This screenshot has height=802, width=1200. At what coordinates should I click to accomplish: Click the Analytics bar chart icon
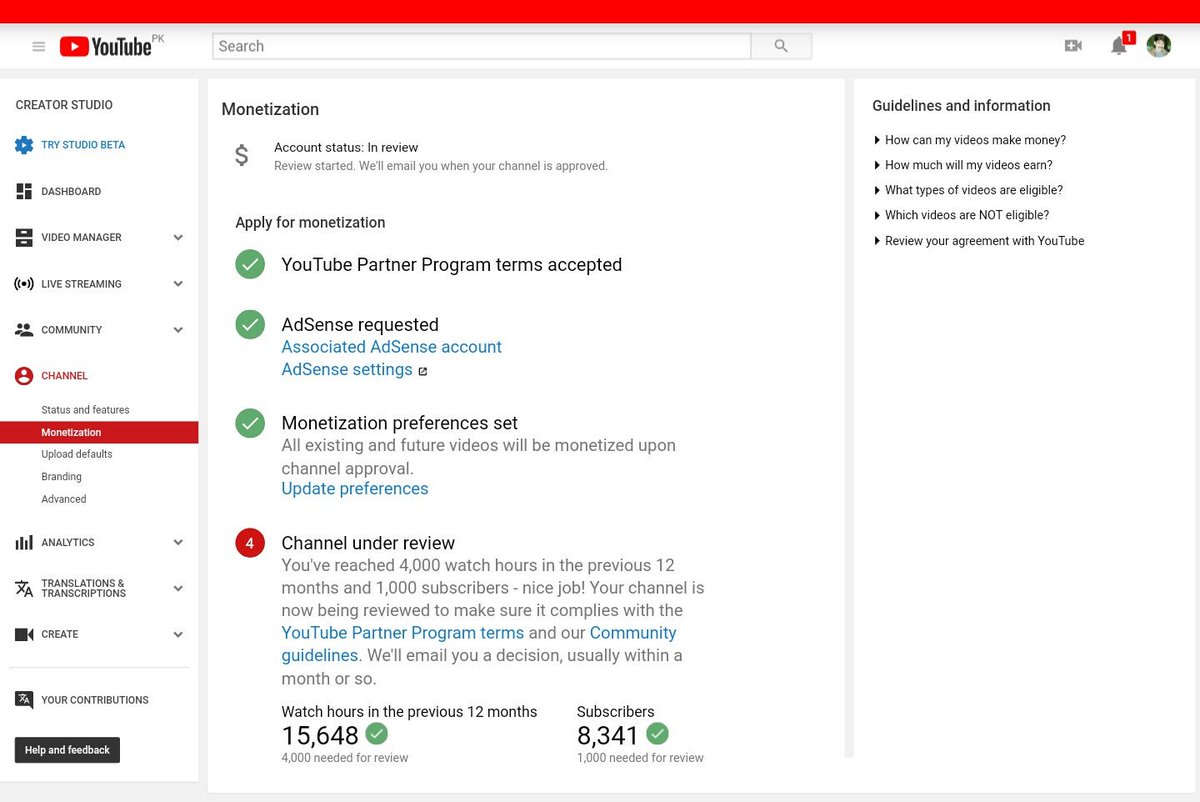point(24,542)
